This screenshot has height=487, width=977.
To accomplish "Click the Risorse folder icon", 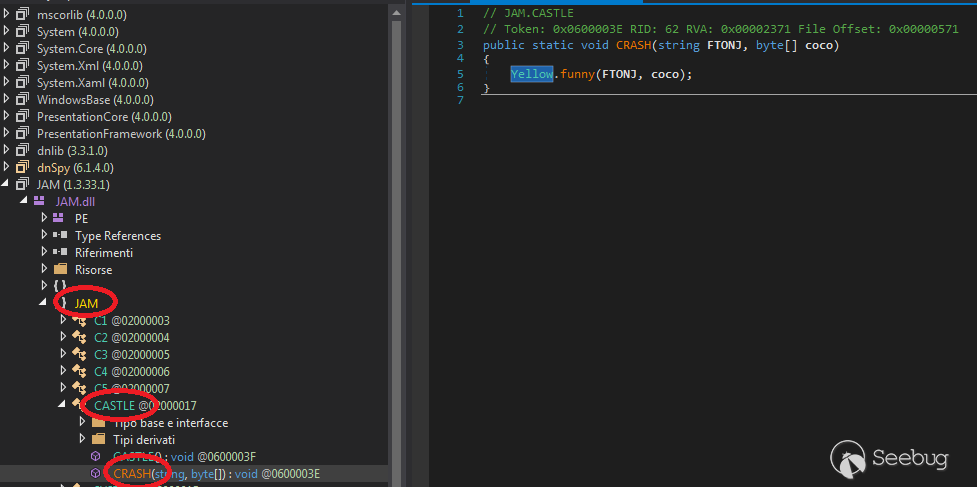I will [60, 270].
